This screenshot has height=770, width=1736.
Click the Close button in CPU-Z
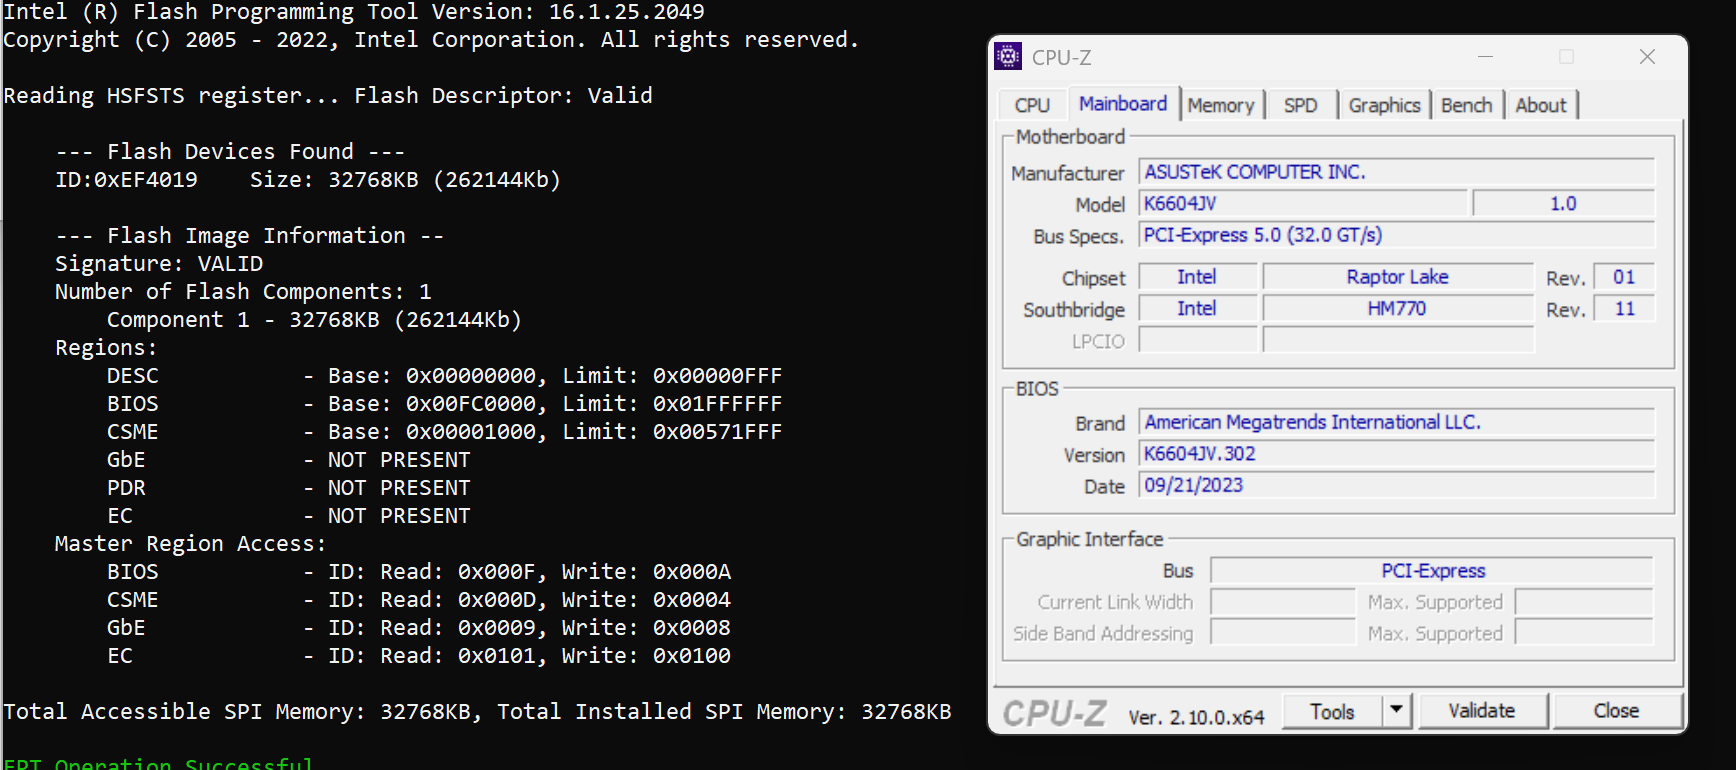click(x=1616, y=711)
